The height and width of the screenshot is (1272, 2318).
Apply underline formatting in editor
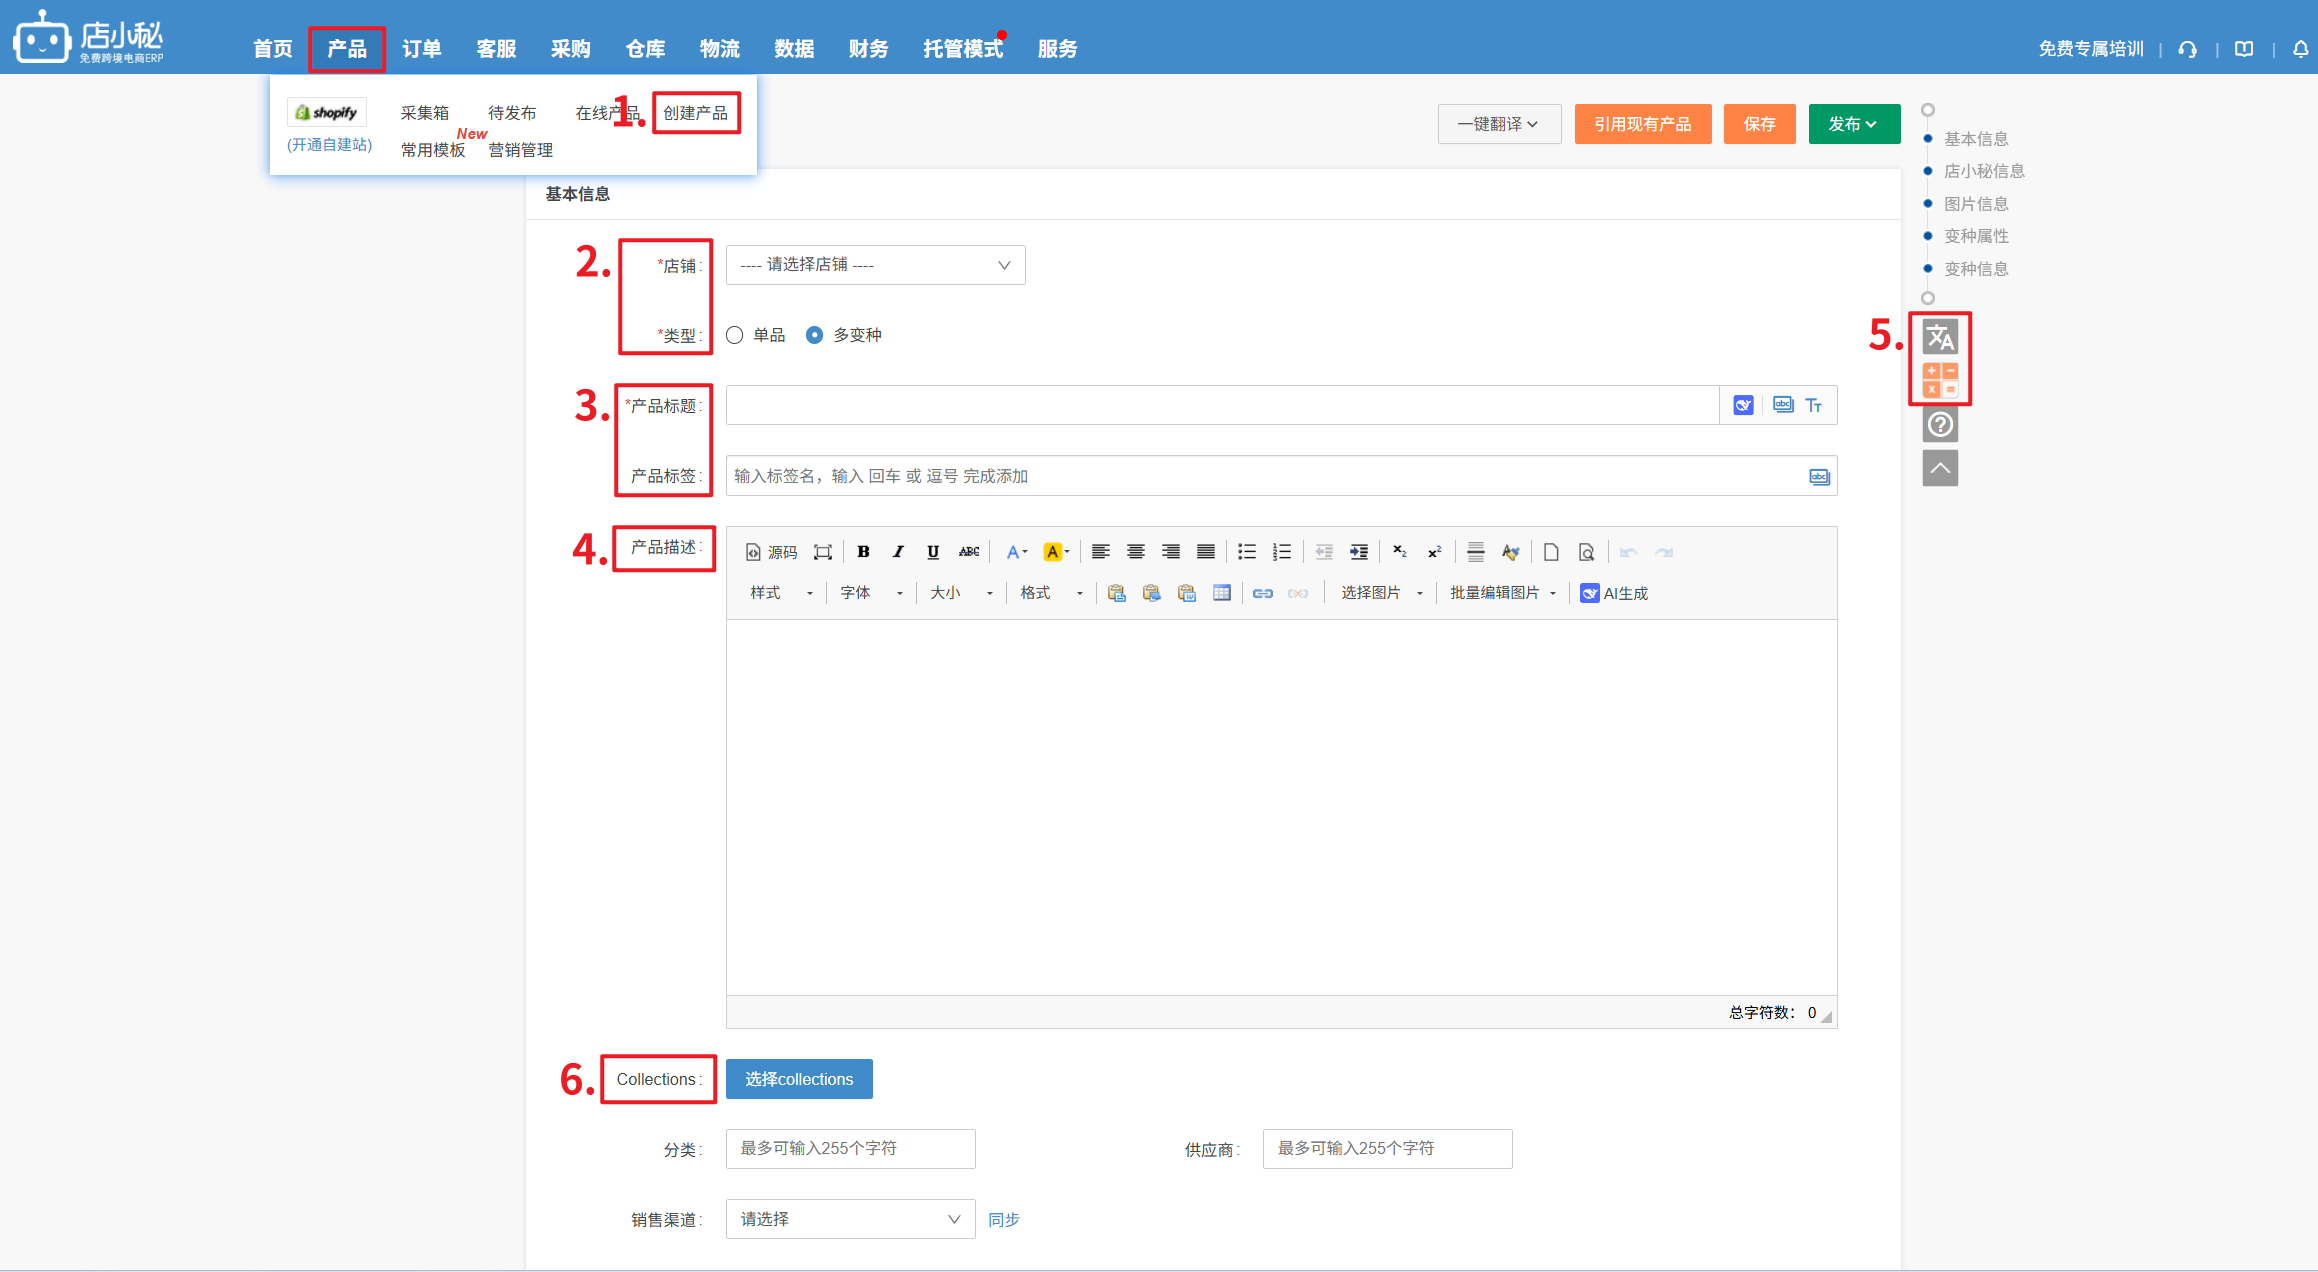pos(933,552)
